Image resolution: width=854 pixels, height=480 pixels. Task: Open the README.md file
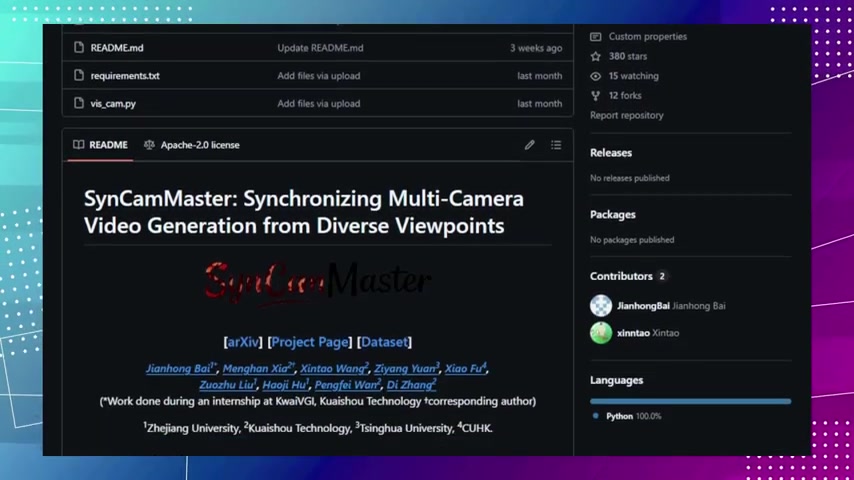tap(117, 48)
